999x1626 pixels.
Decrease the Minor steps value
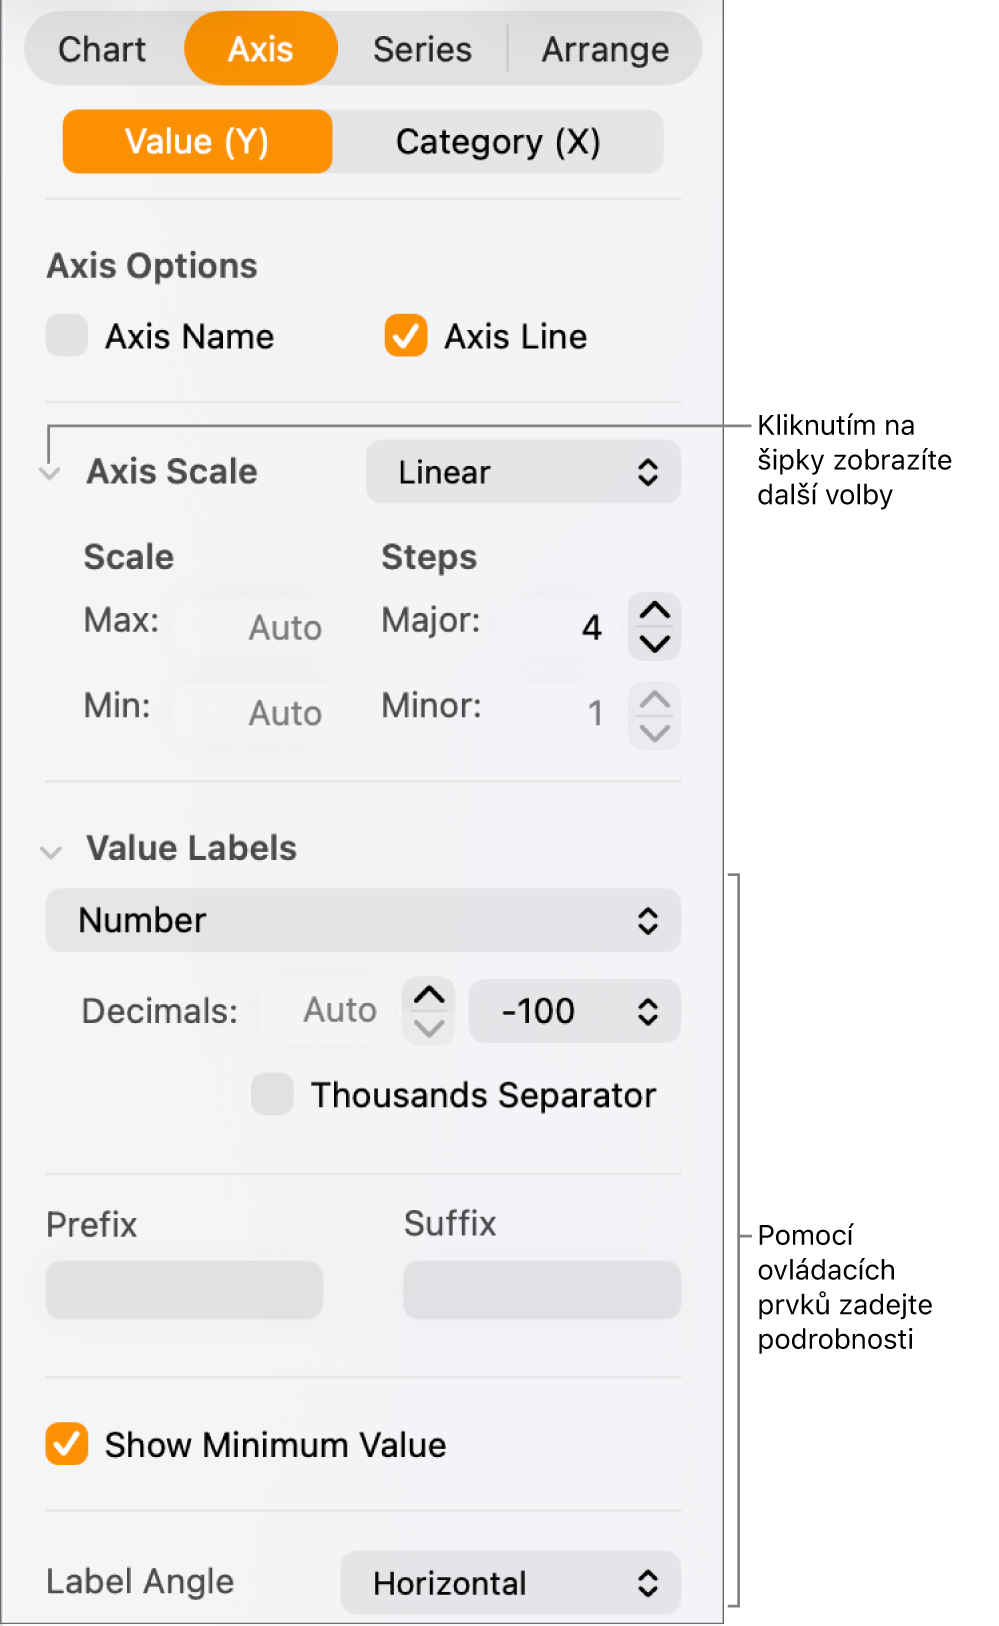654,732
